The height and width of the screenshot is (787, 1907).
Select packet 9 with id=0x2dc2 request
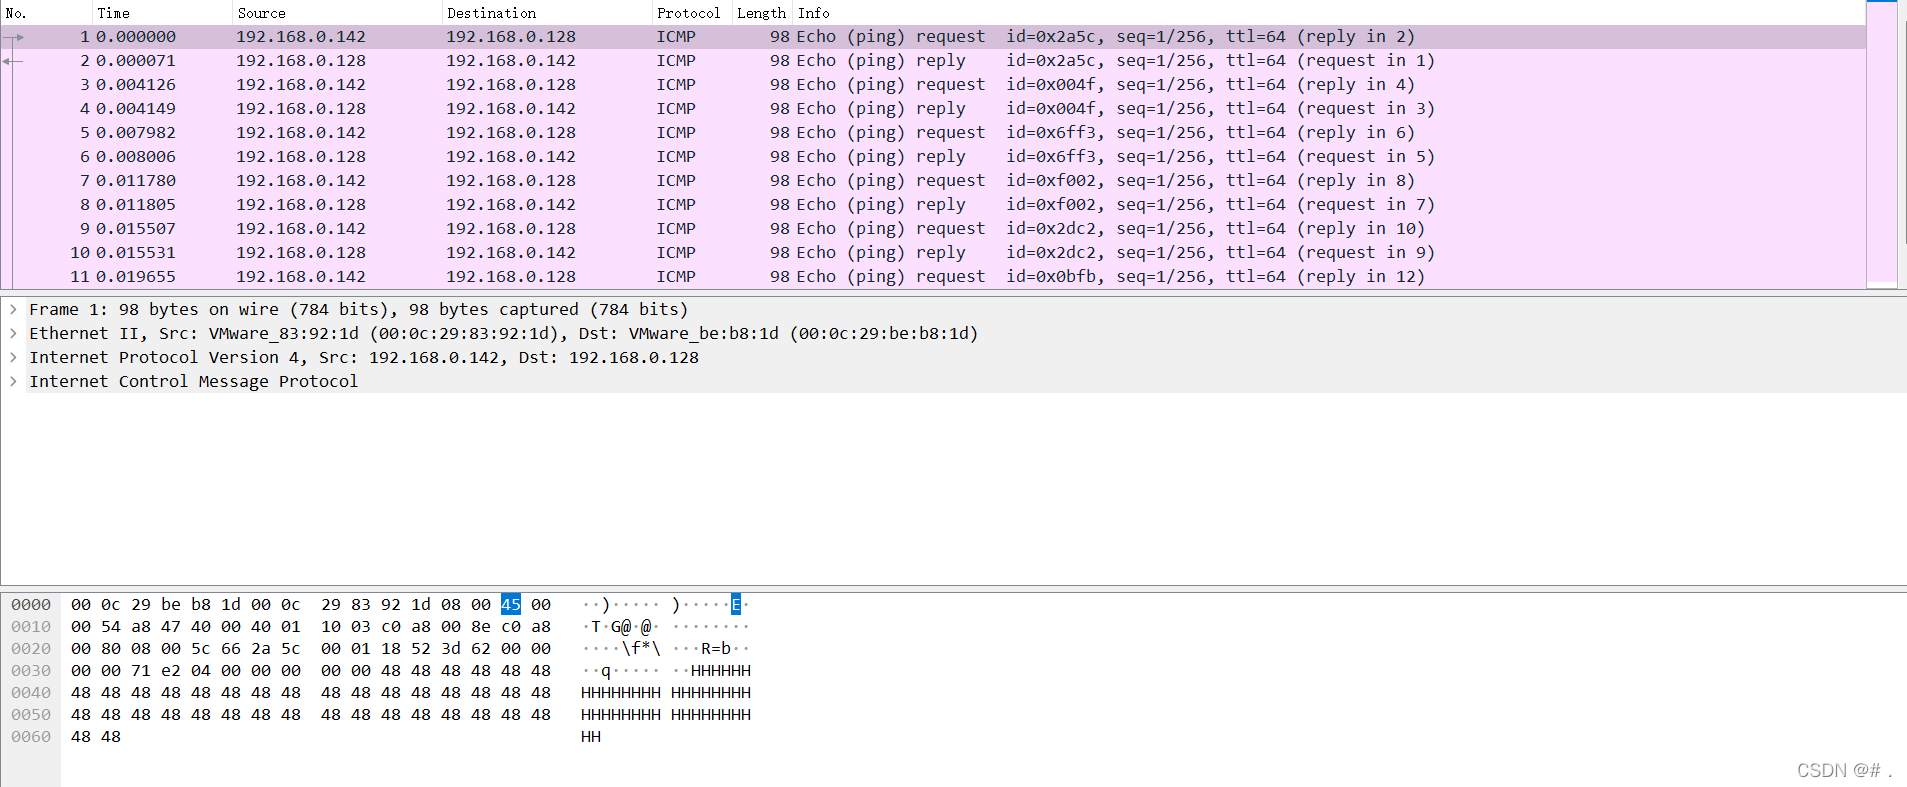(933, 229)
